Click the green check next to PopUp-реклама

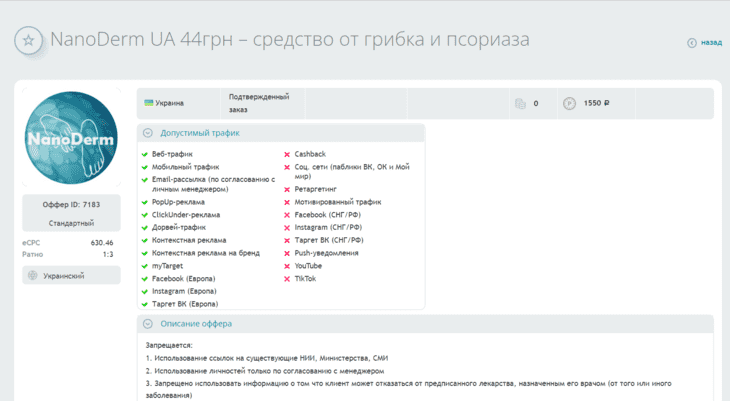145,202
